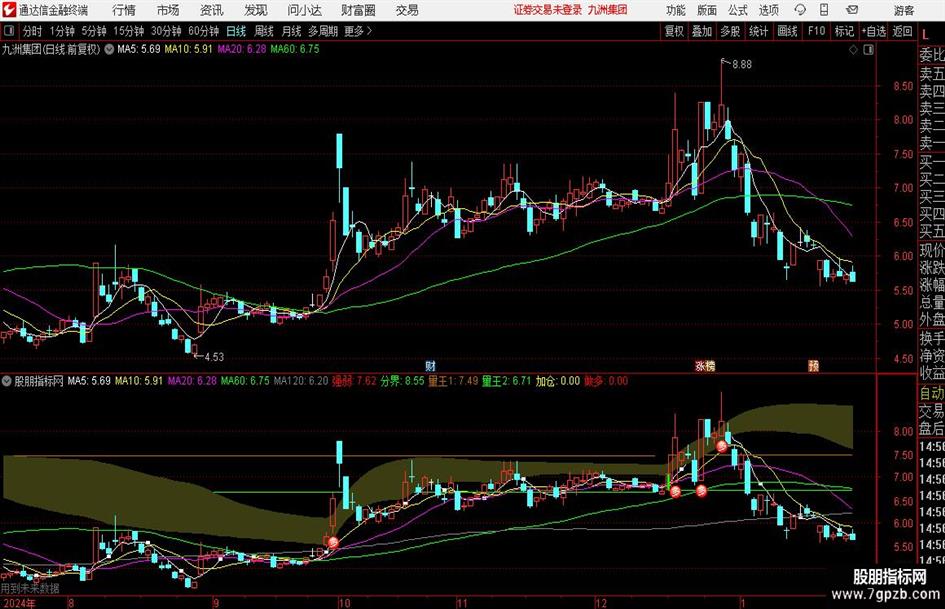Click the 统计 statistics button
The width and height of the screenshot is (945, 609).
click(x=758, y=31)
